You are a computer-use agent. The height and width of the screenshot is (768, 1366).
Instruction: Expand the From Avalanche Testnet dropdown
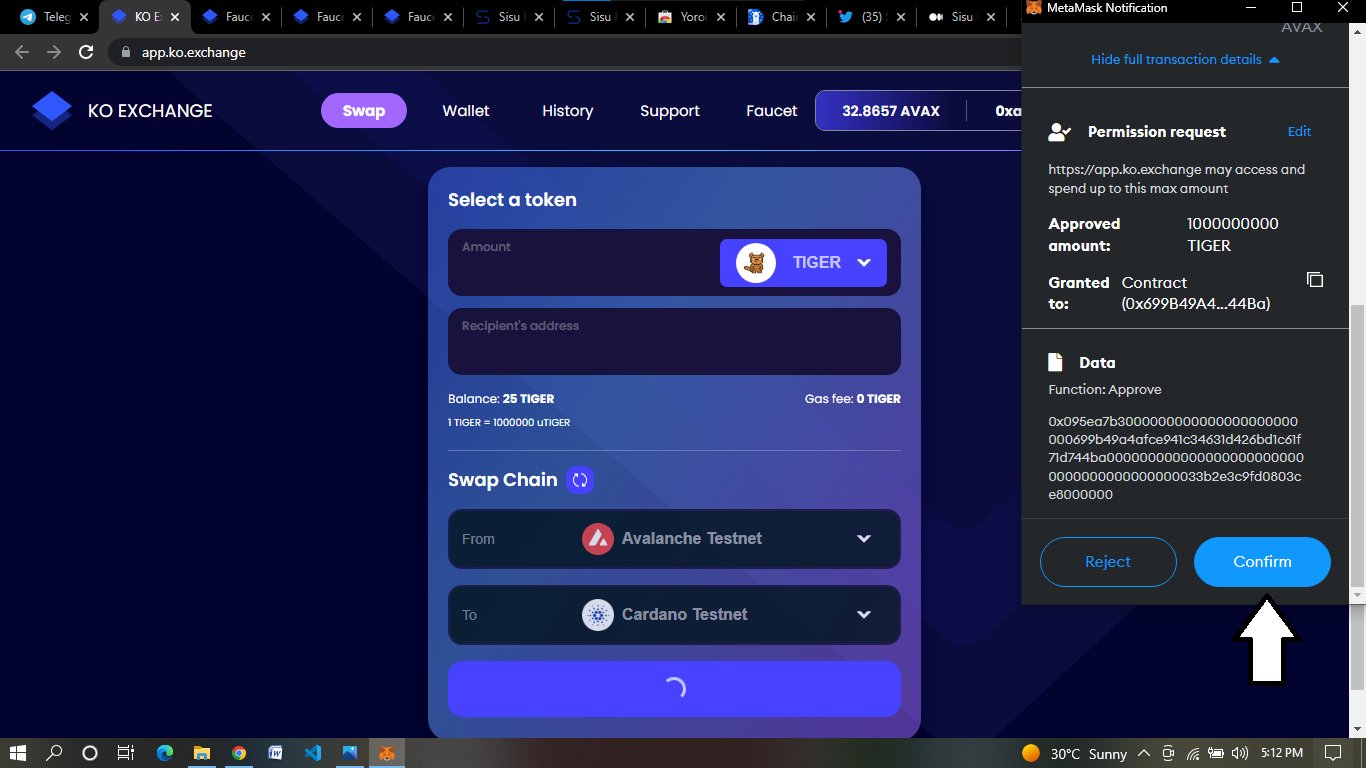[x=674, y=539]
